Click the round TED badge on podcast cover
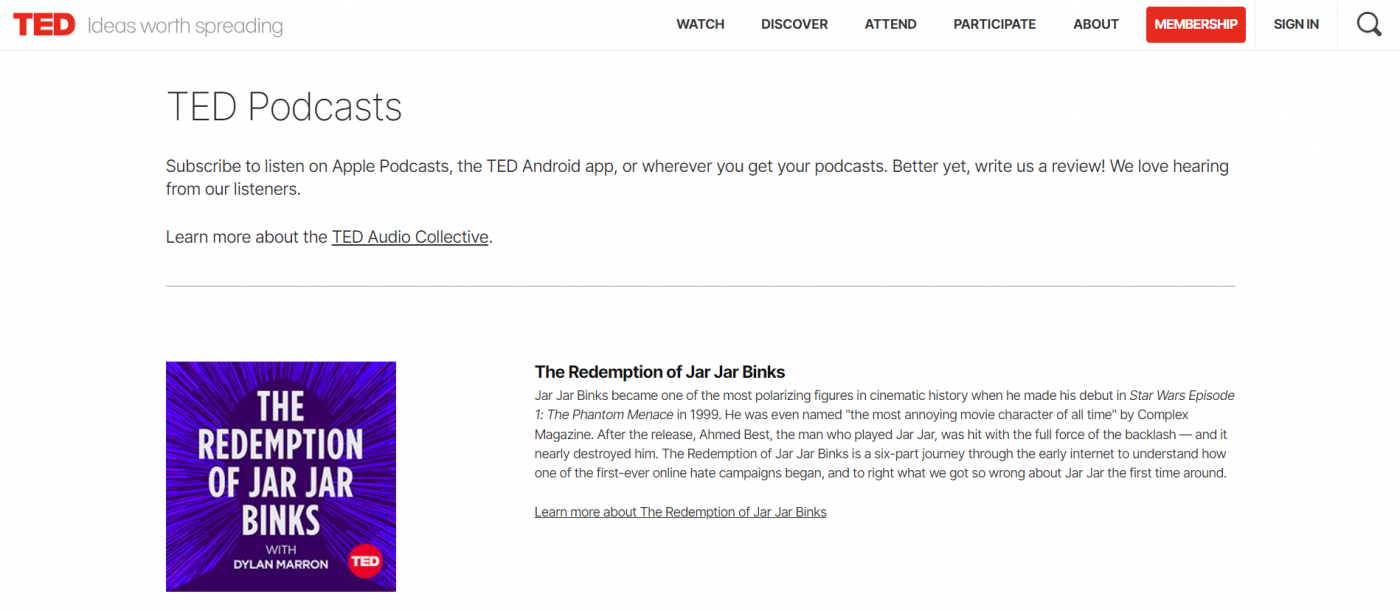The height and width of the screenshot is (611, 1400). click(x=365, y=561)
